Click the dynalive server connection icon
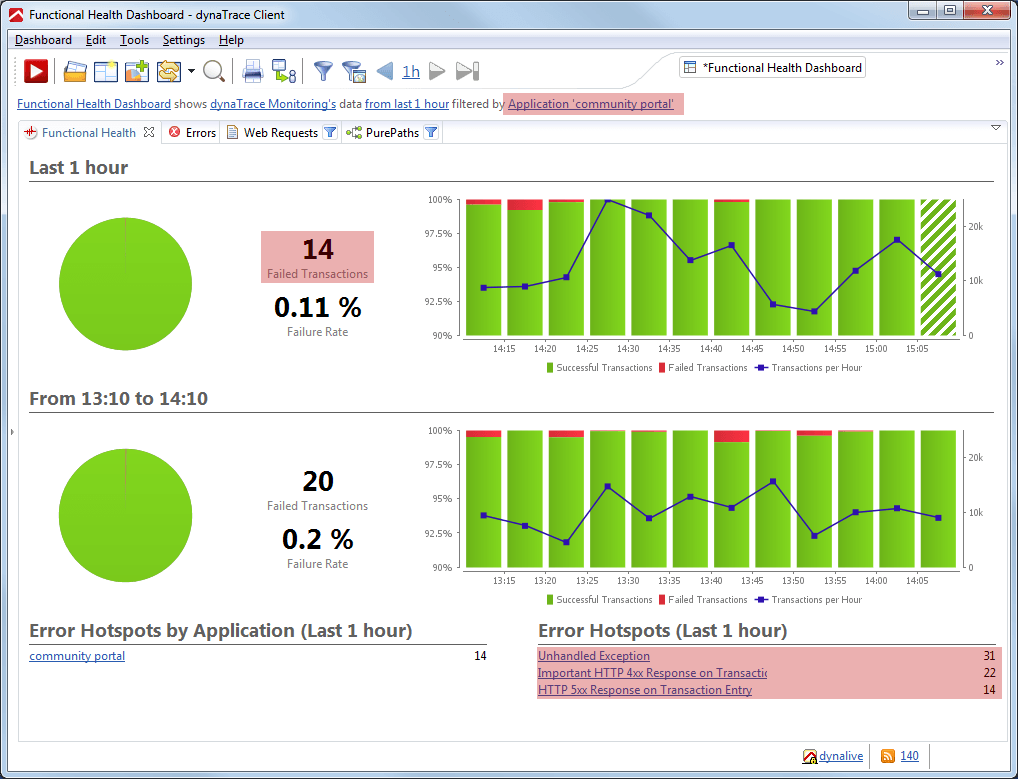 pyautogui.click(x=810, y=756)
